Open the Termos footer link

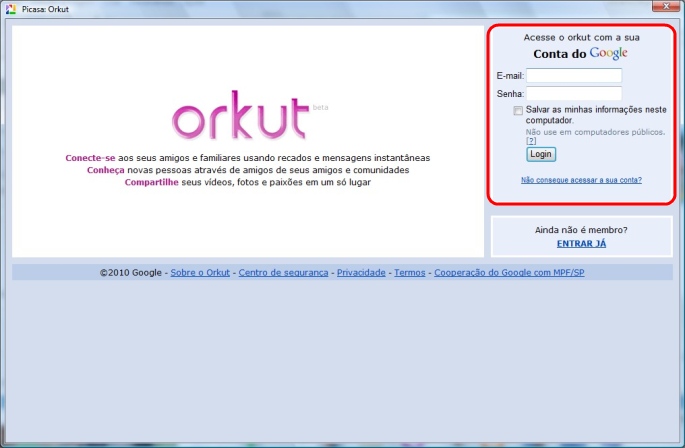[409, 273]
